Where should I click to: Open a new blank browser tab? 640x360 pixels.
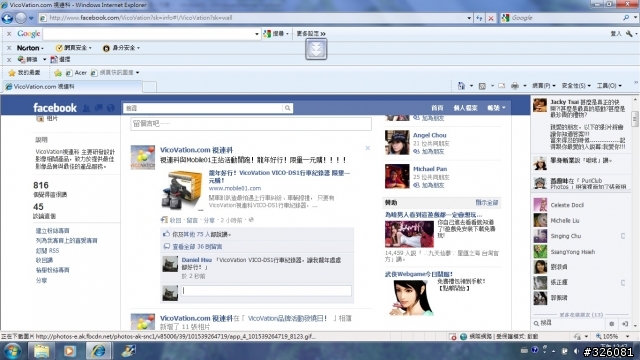point(149,87)
